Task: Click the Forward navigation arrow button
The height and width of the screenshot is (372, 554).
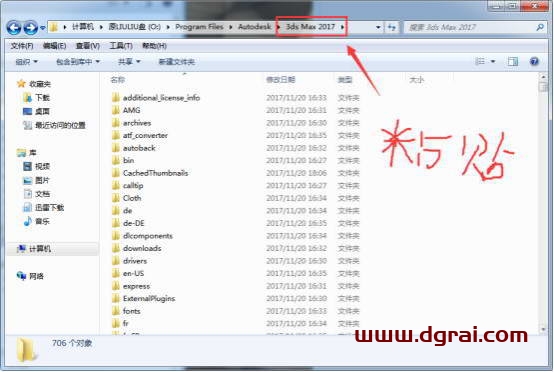Action: click(x=30, y=27)
